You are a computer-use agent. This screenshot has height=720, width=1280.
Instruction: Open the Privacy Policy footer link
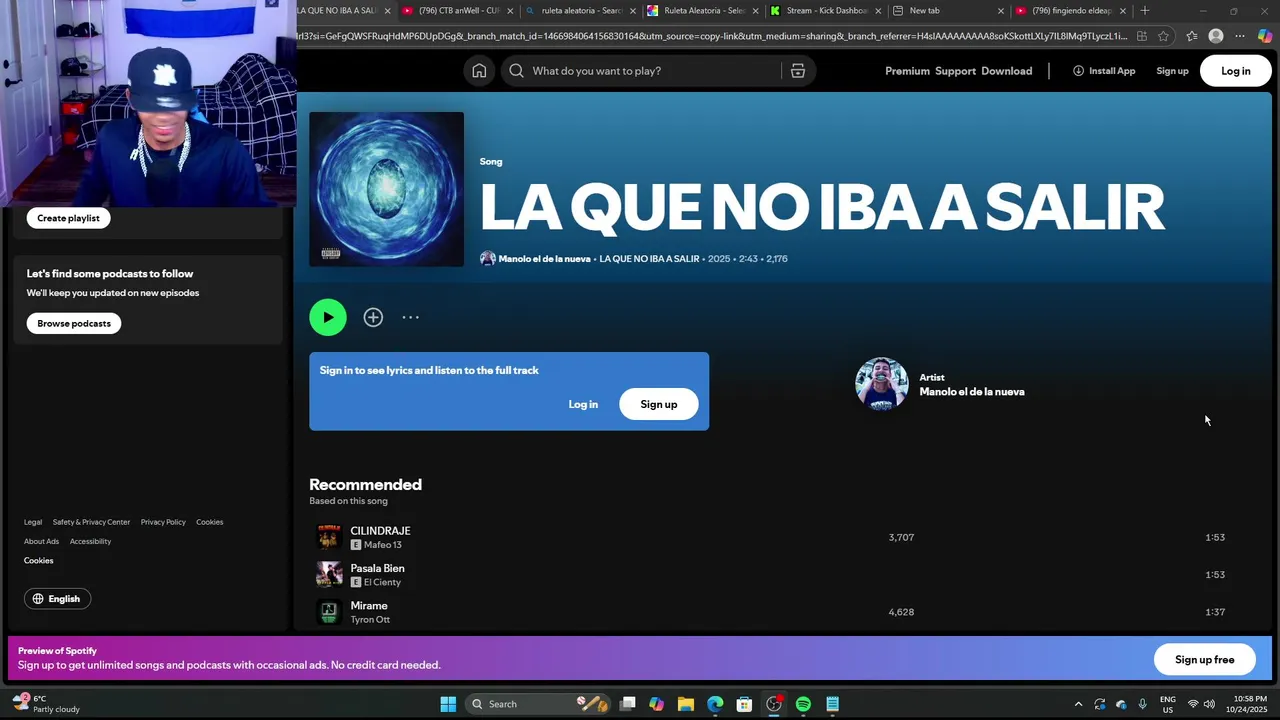pos(163,522)
